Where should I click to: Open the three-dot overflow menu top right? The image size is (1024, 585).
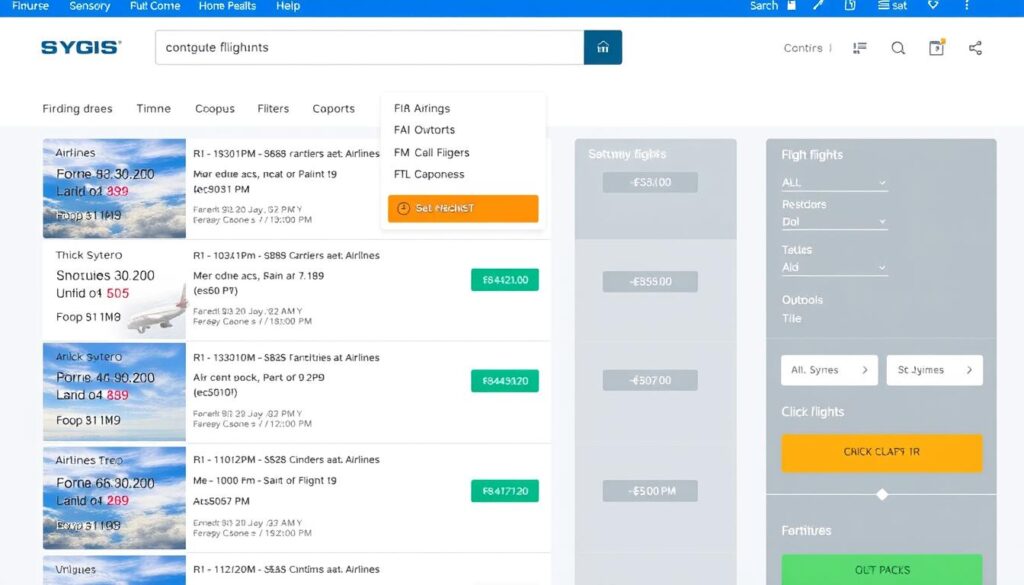[x=967, y=6]
